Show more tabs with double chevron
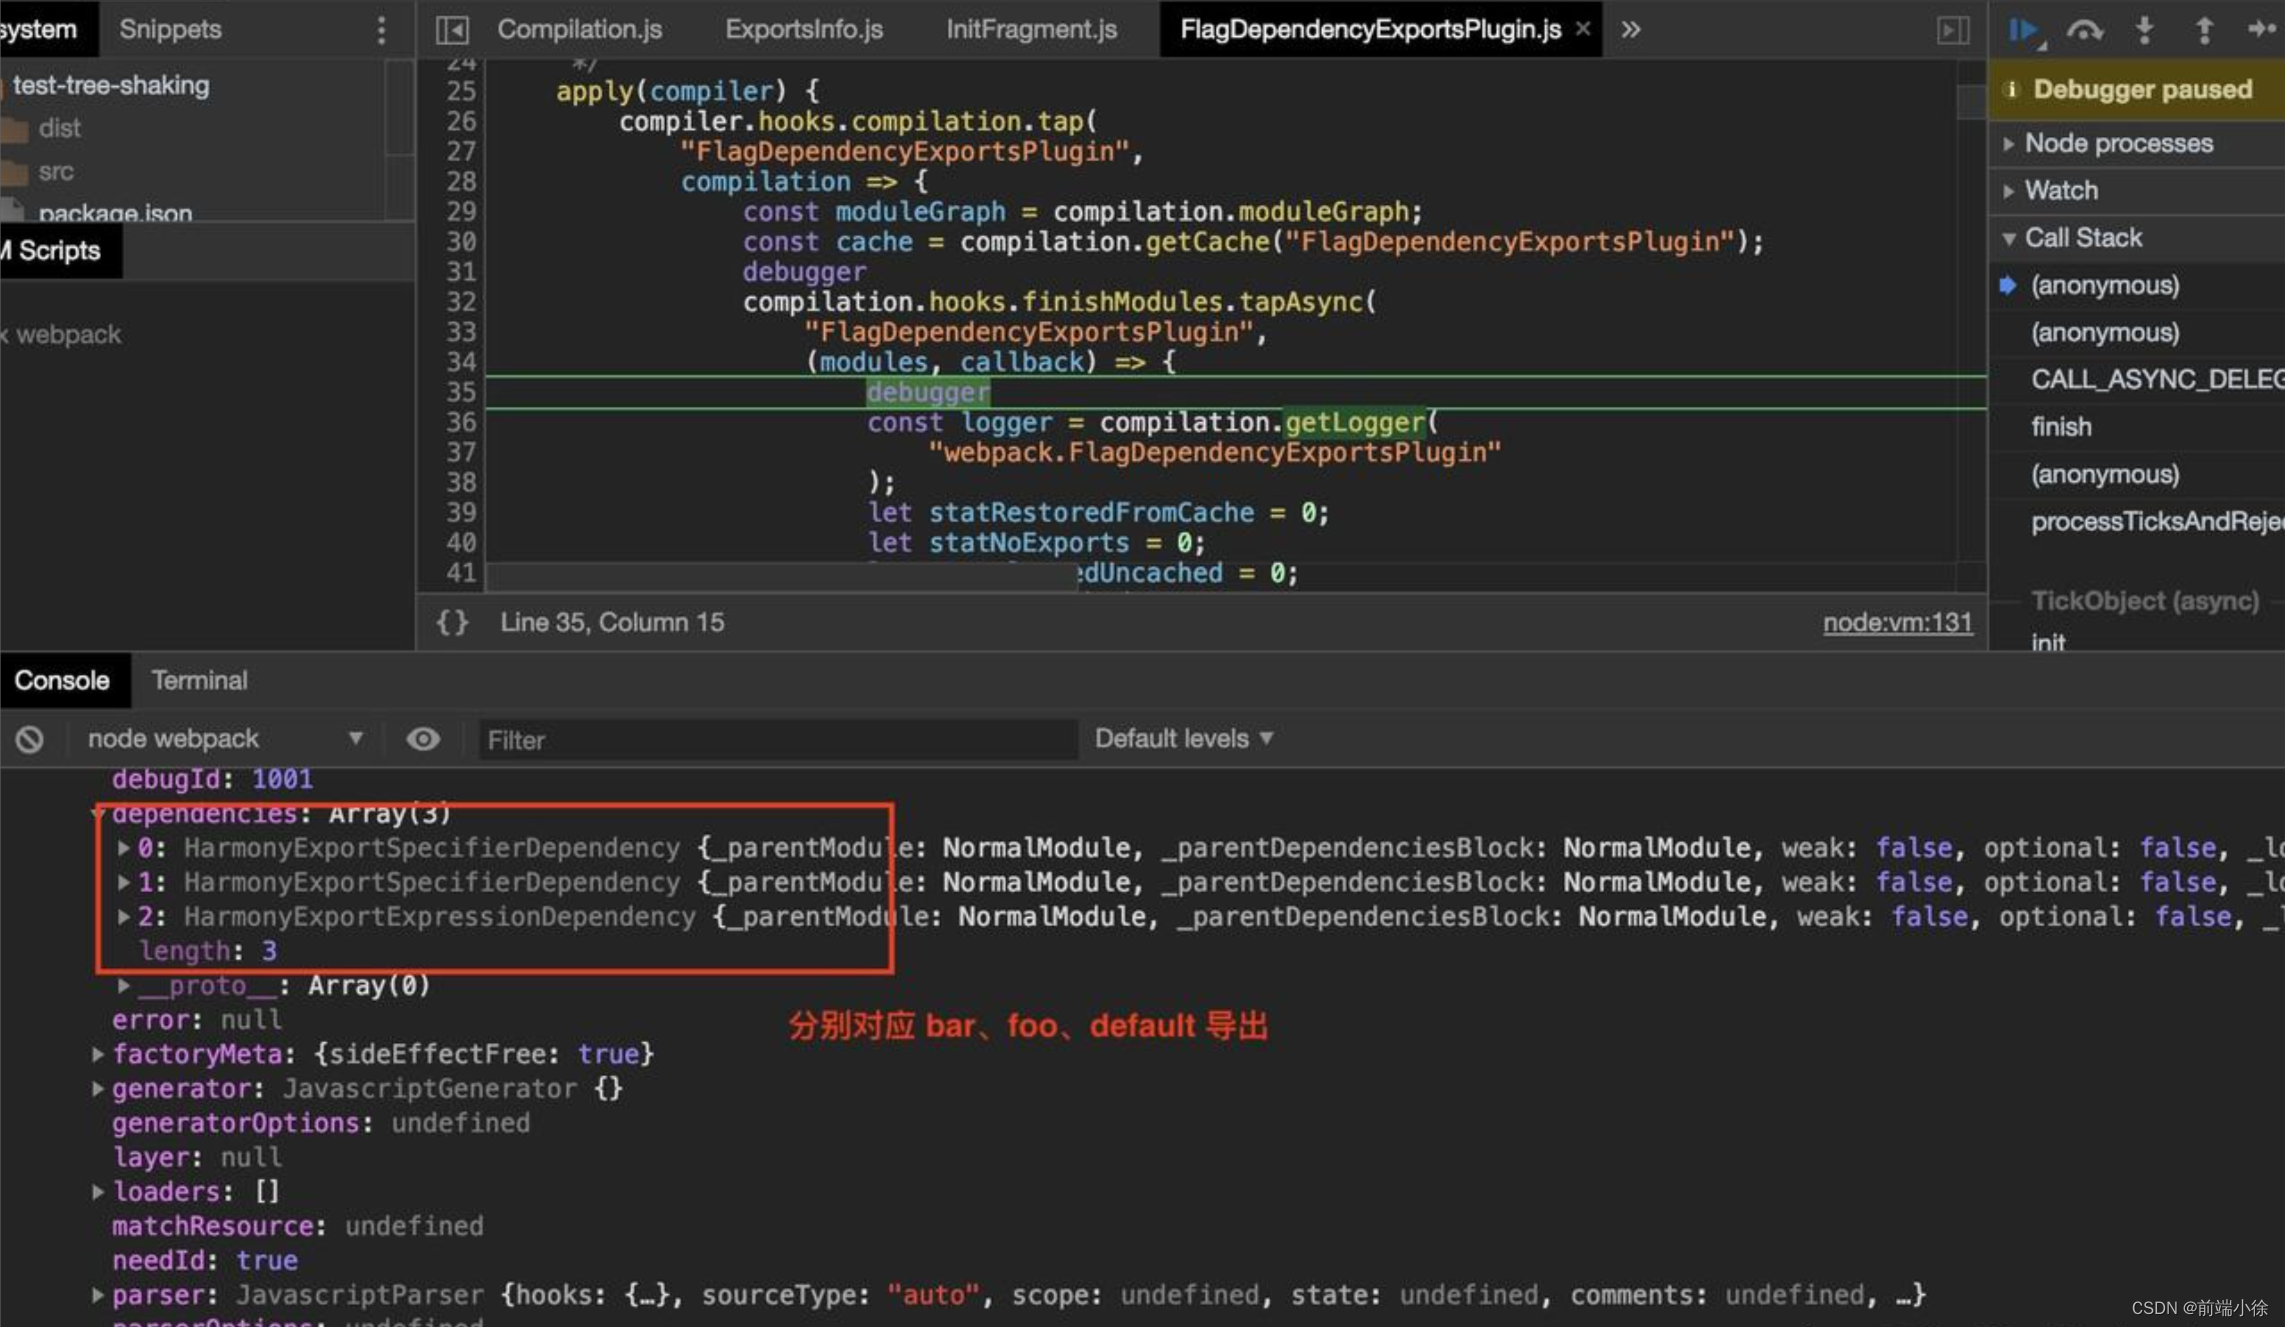Image resolution: width=2285 pixels, height=1327 pixels. [1630, 30]
